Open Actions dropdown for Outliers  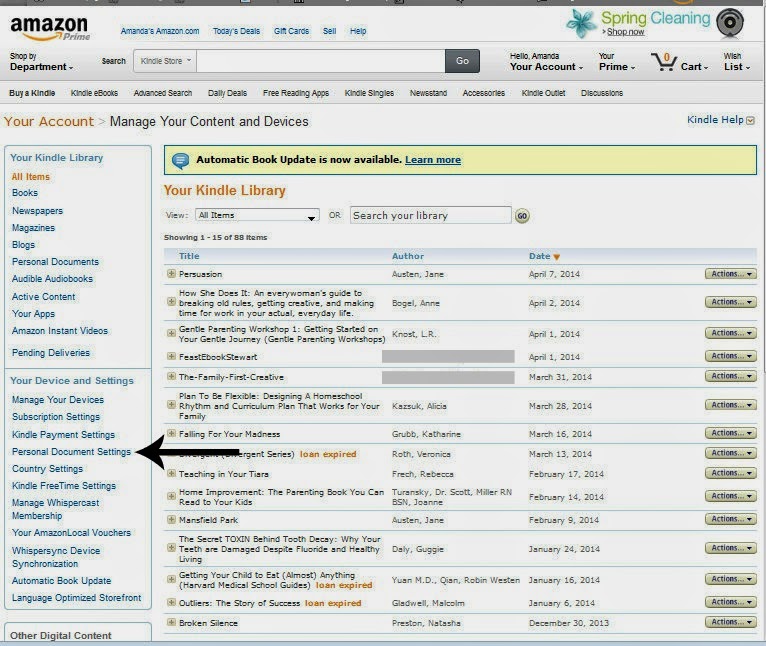coord(731,603)
